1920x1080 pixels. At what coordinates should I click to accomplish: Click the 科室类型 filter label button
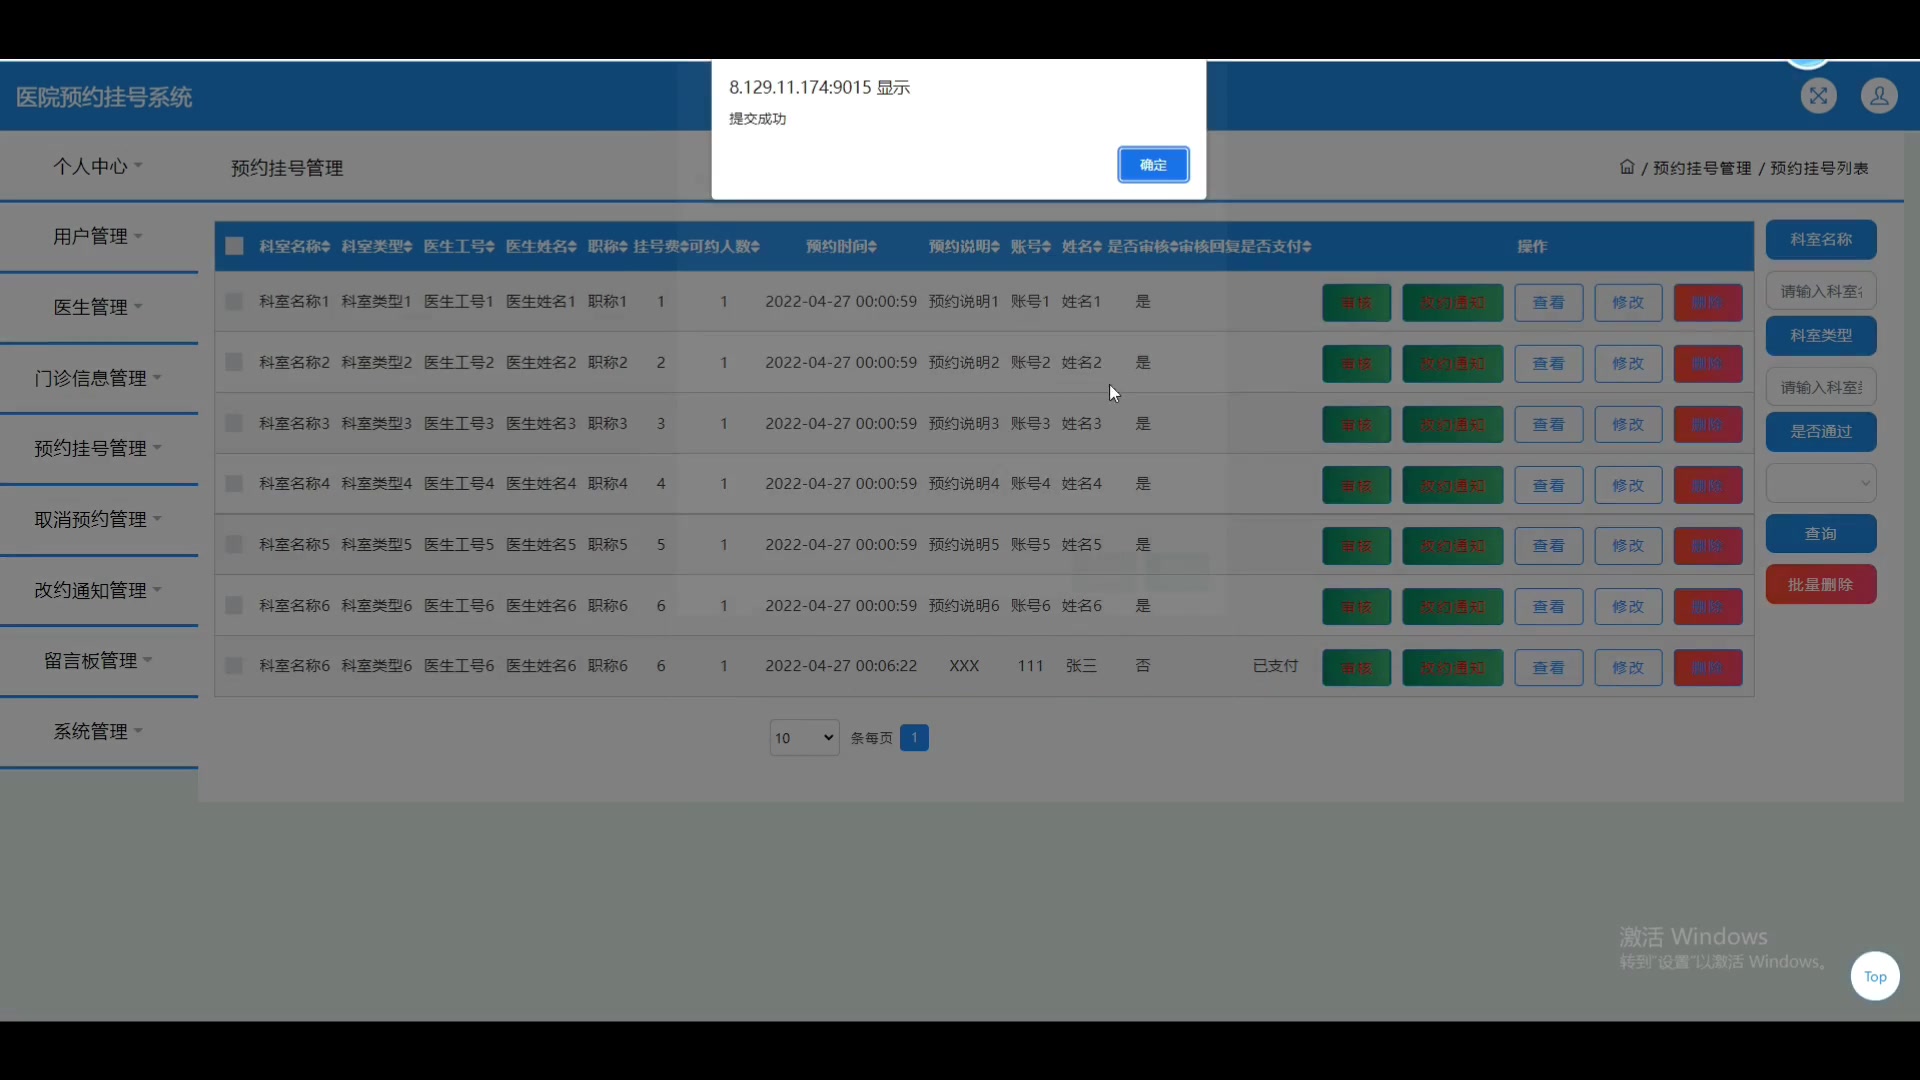[1821, 335]
